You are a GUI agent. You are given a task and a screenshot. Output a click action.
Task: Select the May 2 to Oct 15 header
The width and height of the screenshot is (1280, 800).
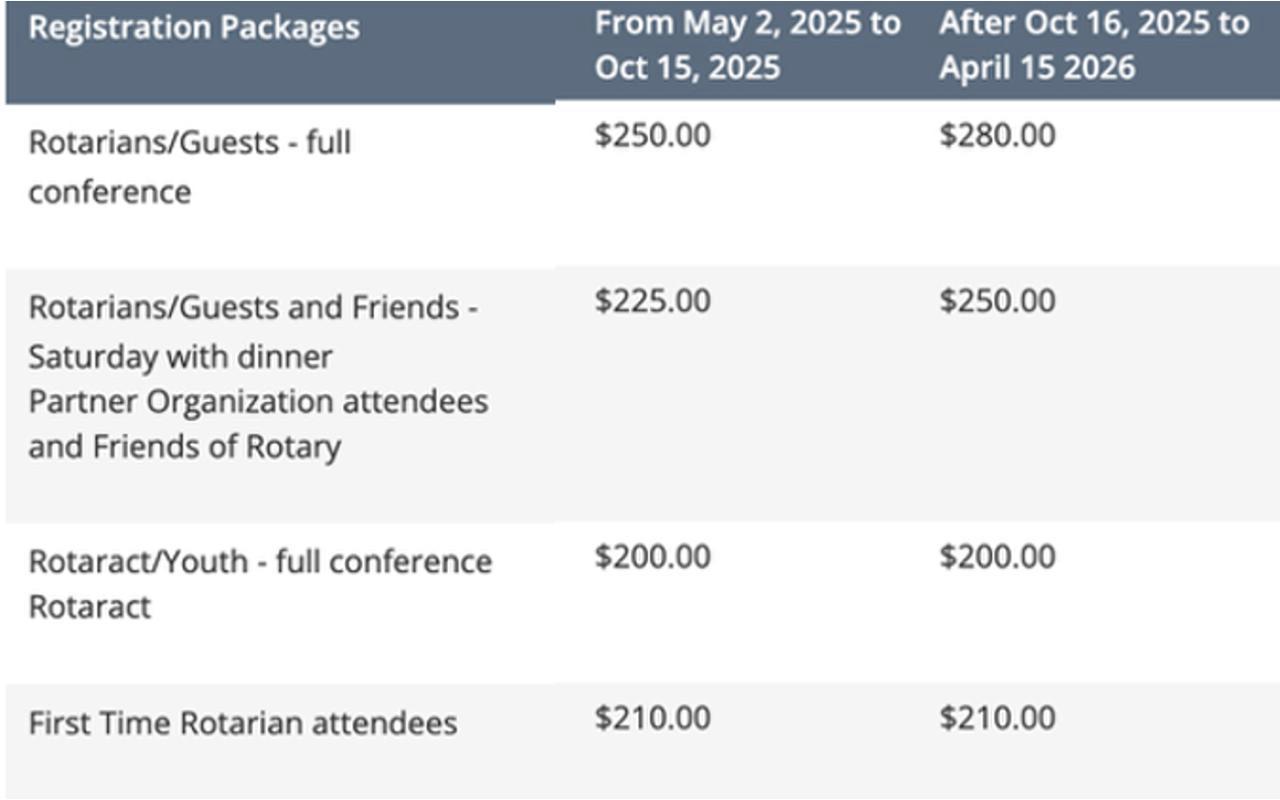tap(747, 45)
